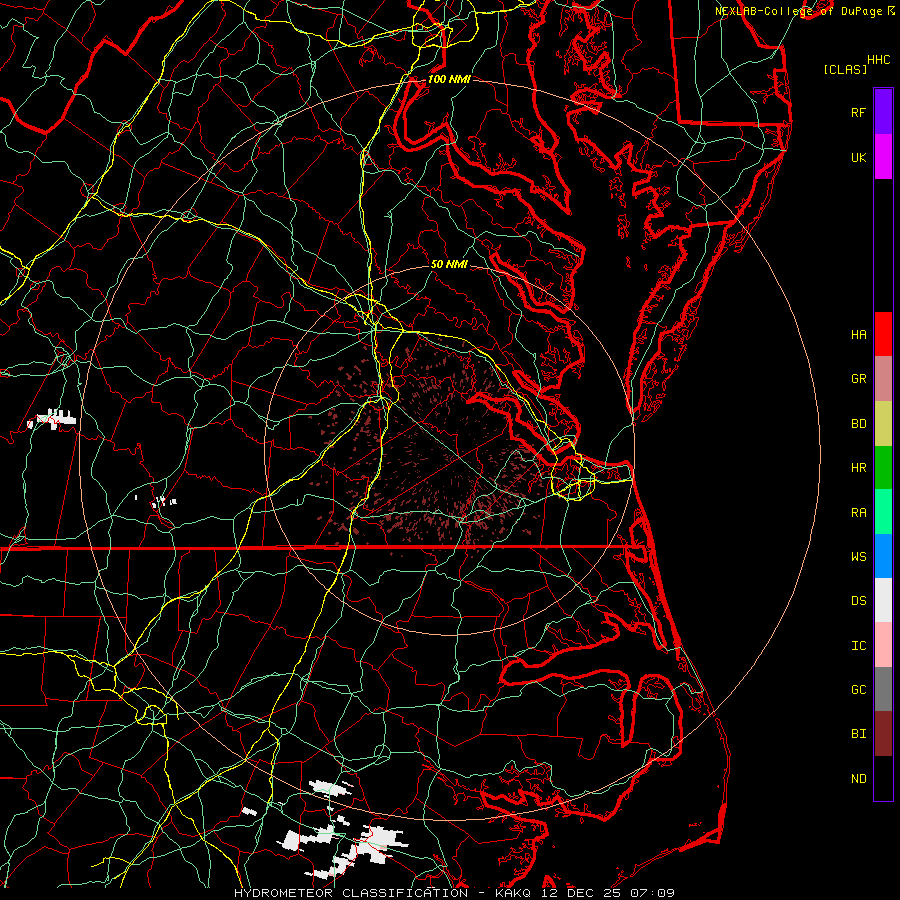Click the HA red legend swatch
900x900 pixels.
point(883,334)
